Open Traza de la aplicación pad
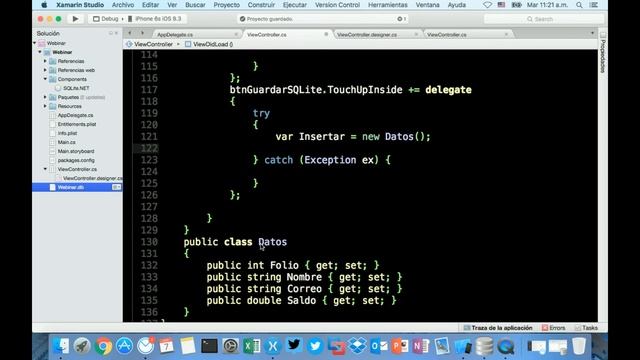The height and width of the screenshot is (360, 640). pos(498,328)
